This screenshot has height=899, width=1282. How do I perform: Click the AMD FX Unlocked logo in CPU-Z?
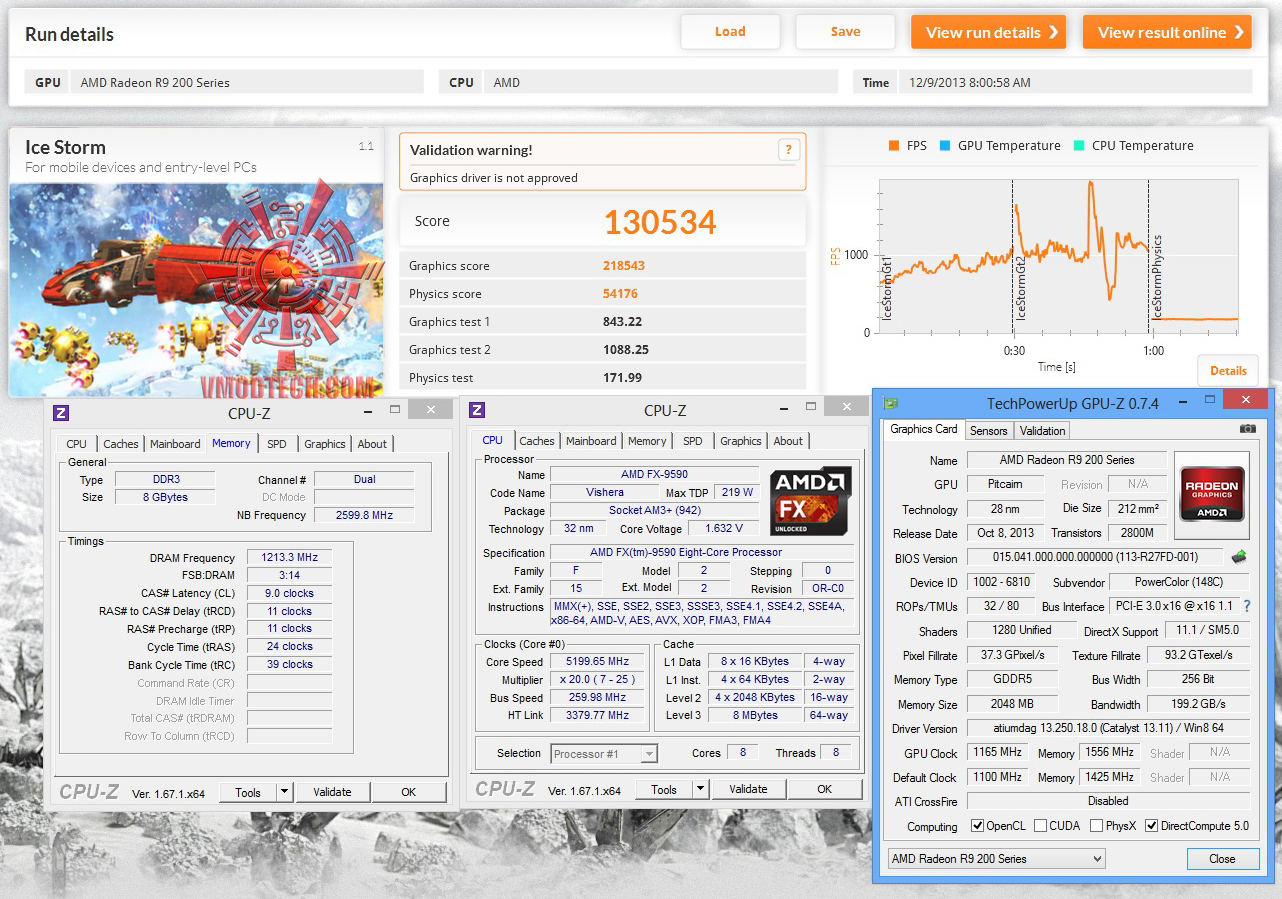(810, 501)
